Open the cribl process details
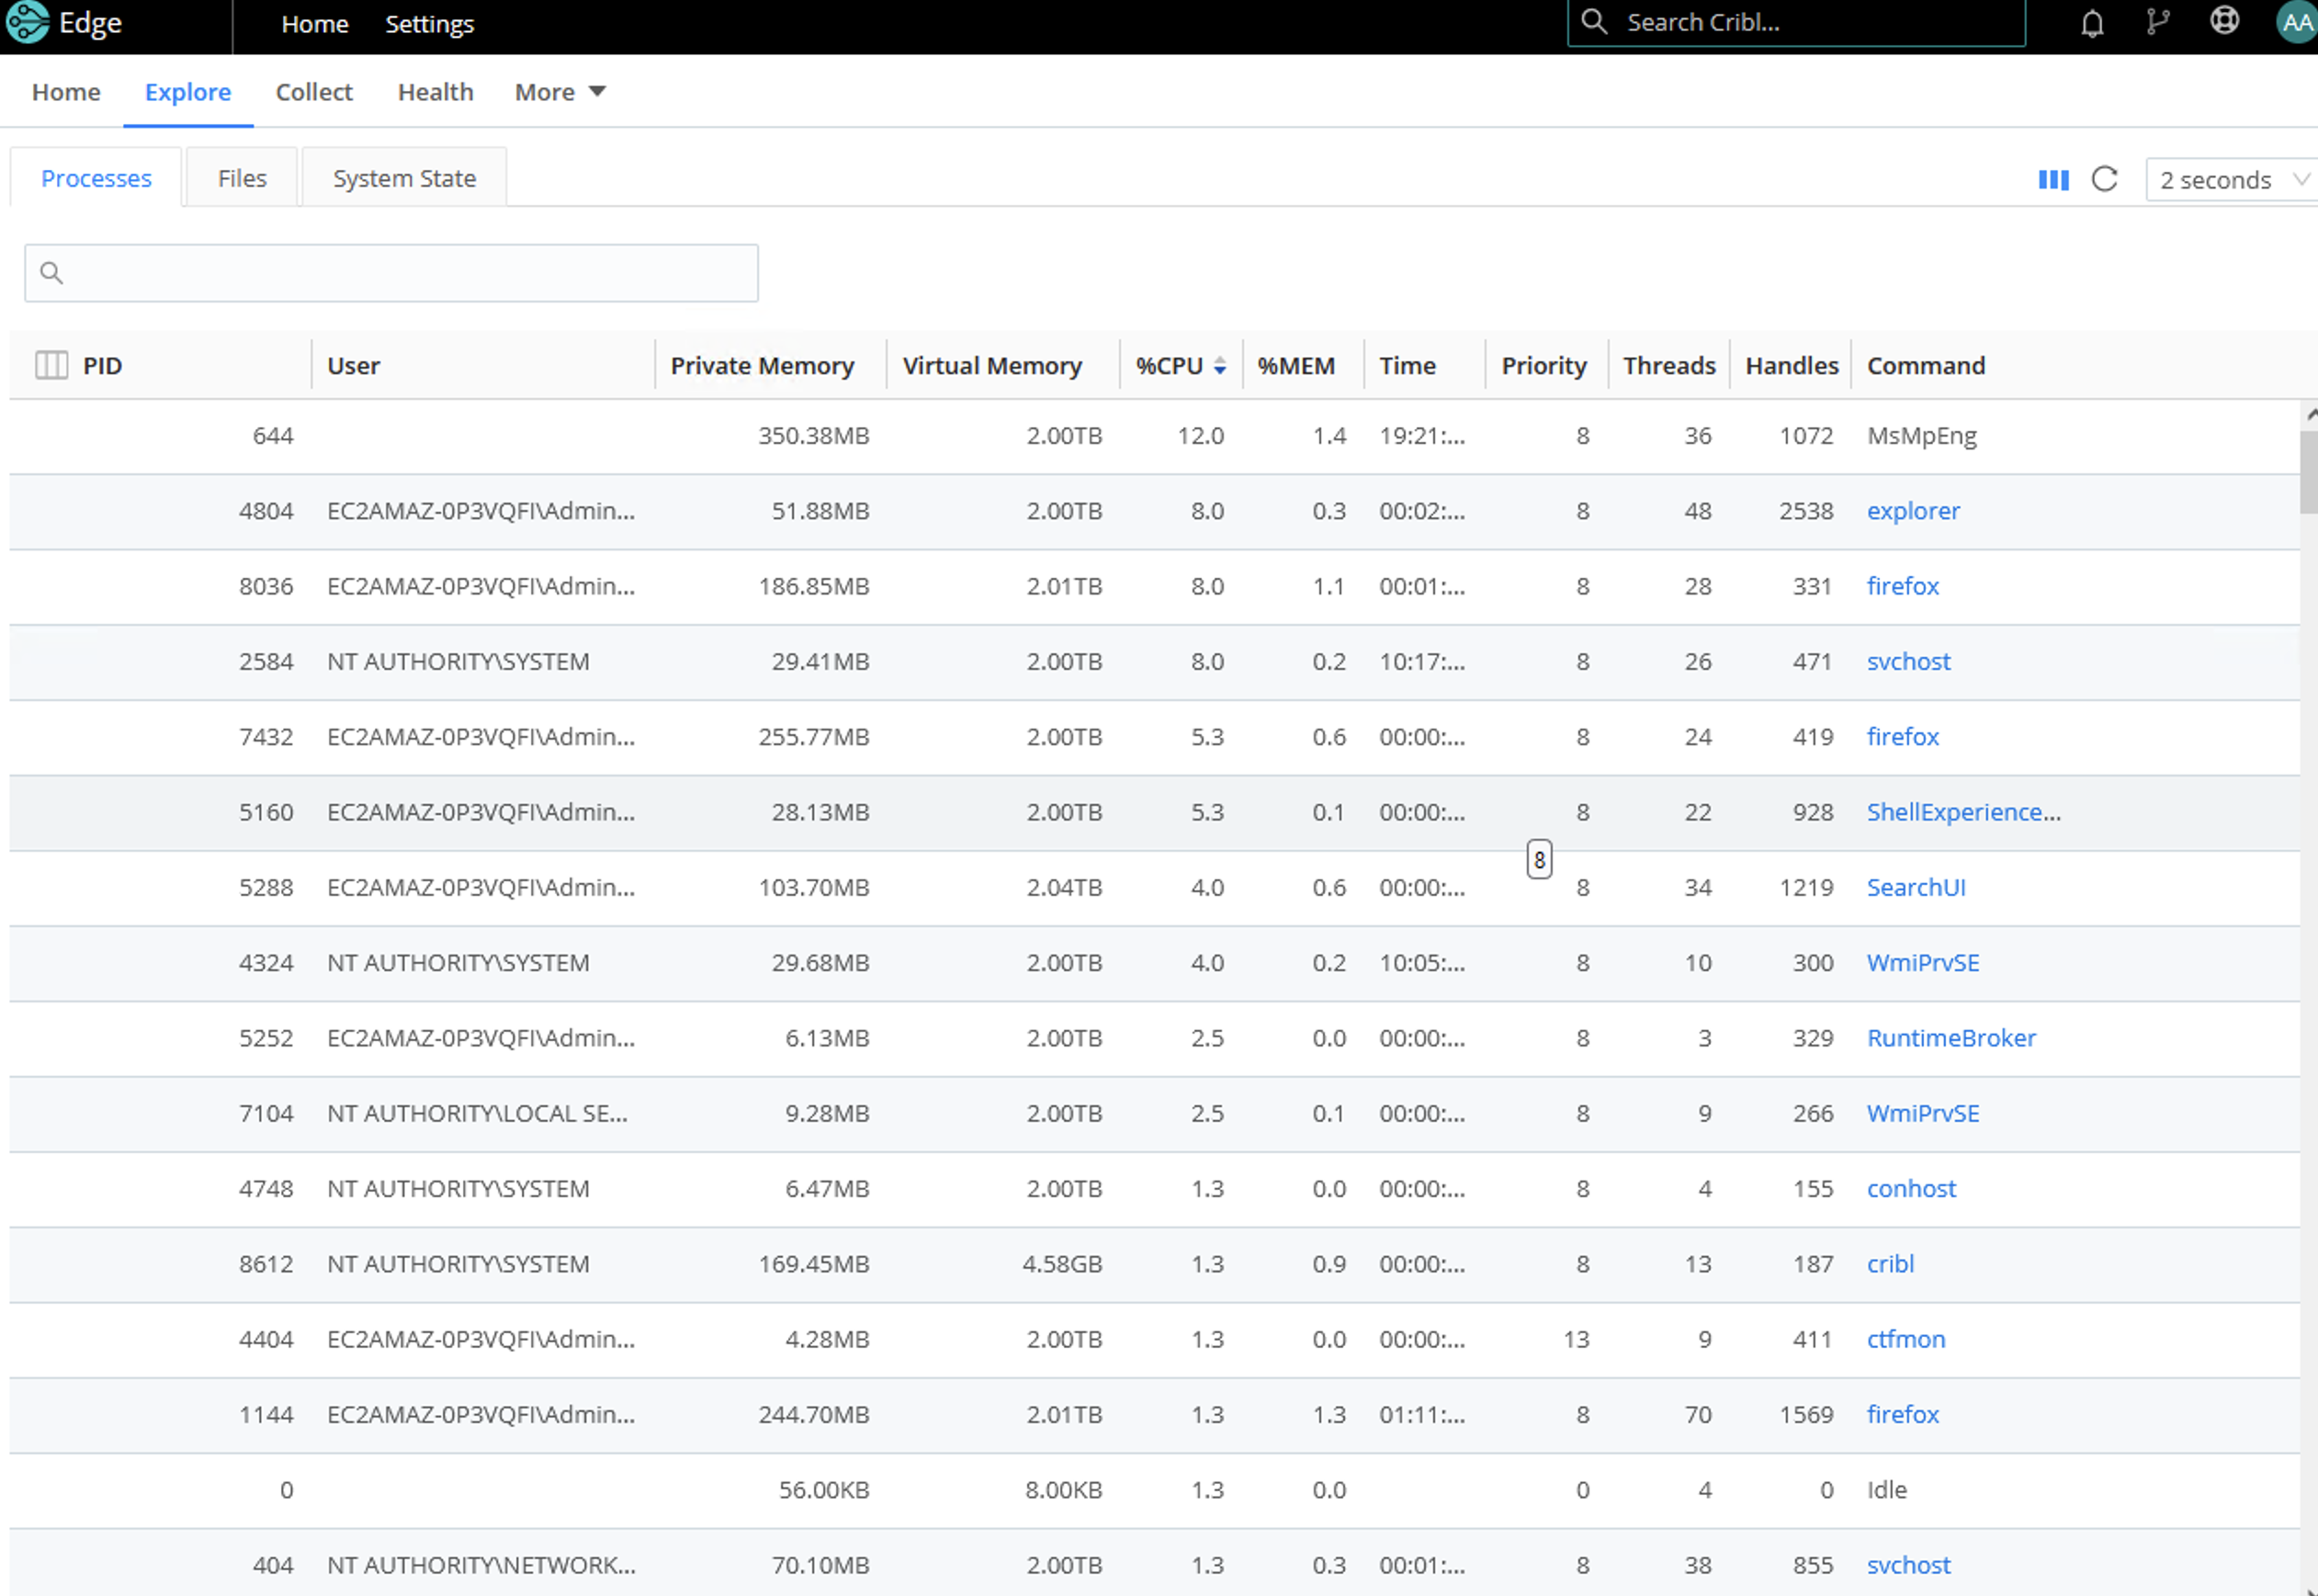The image size is (2318, 1596). coord(1890,1263)
